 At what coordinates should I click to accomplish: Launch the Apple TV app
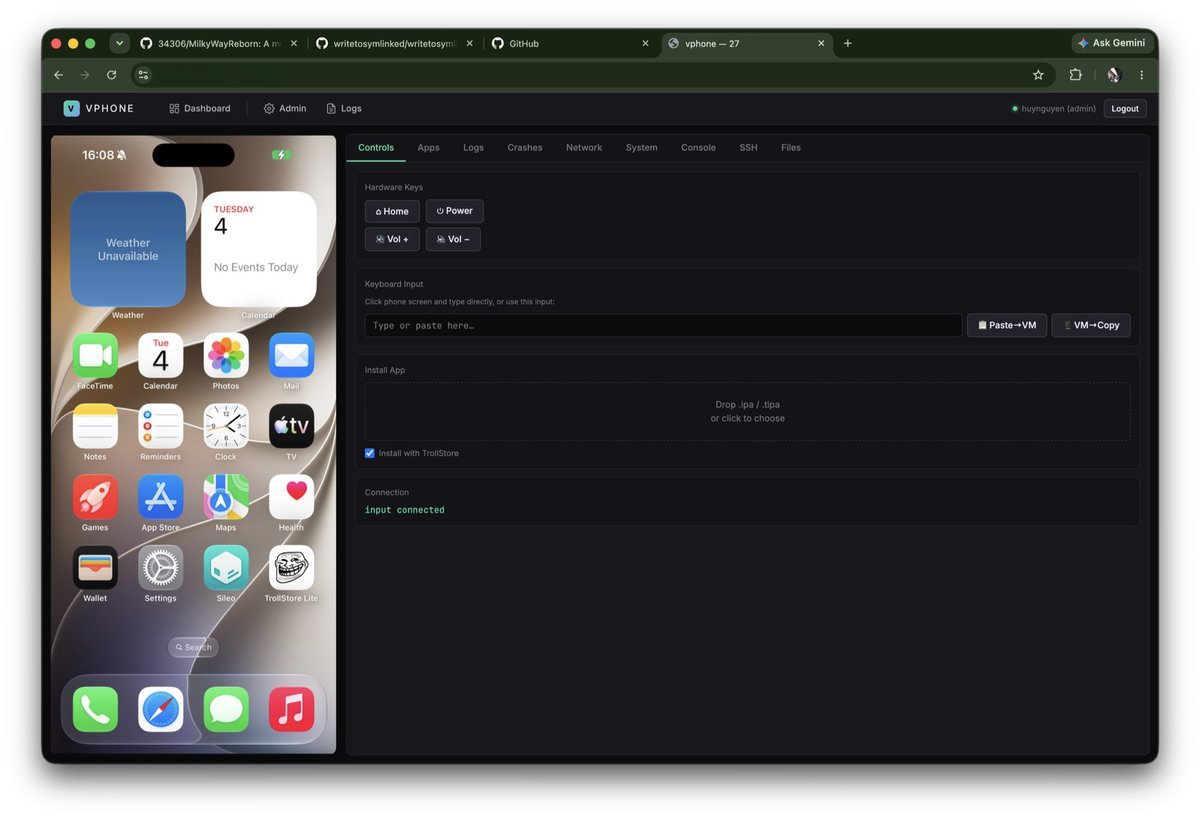point(291,426)
